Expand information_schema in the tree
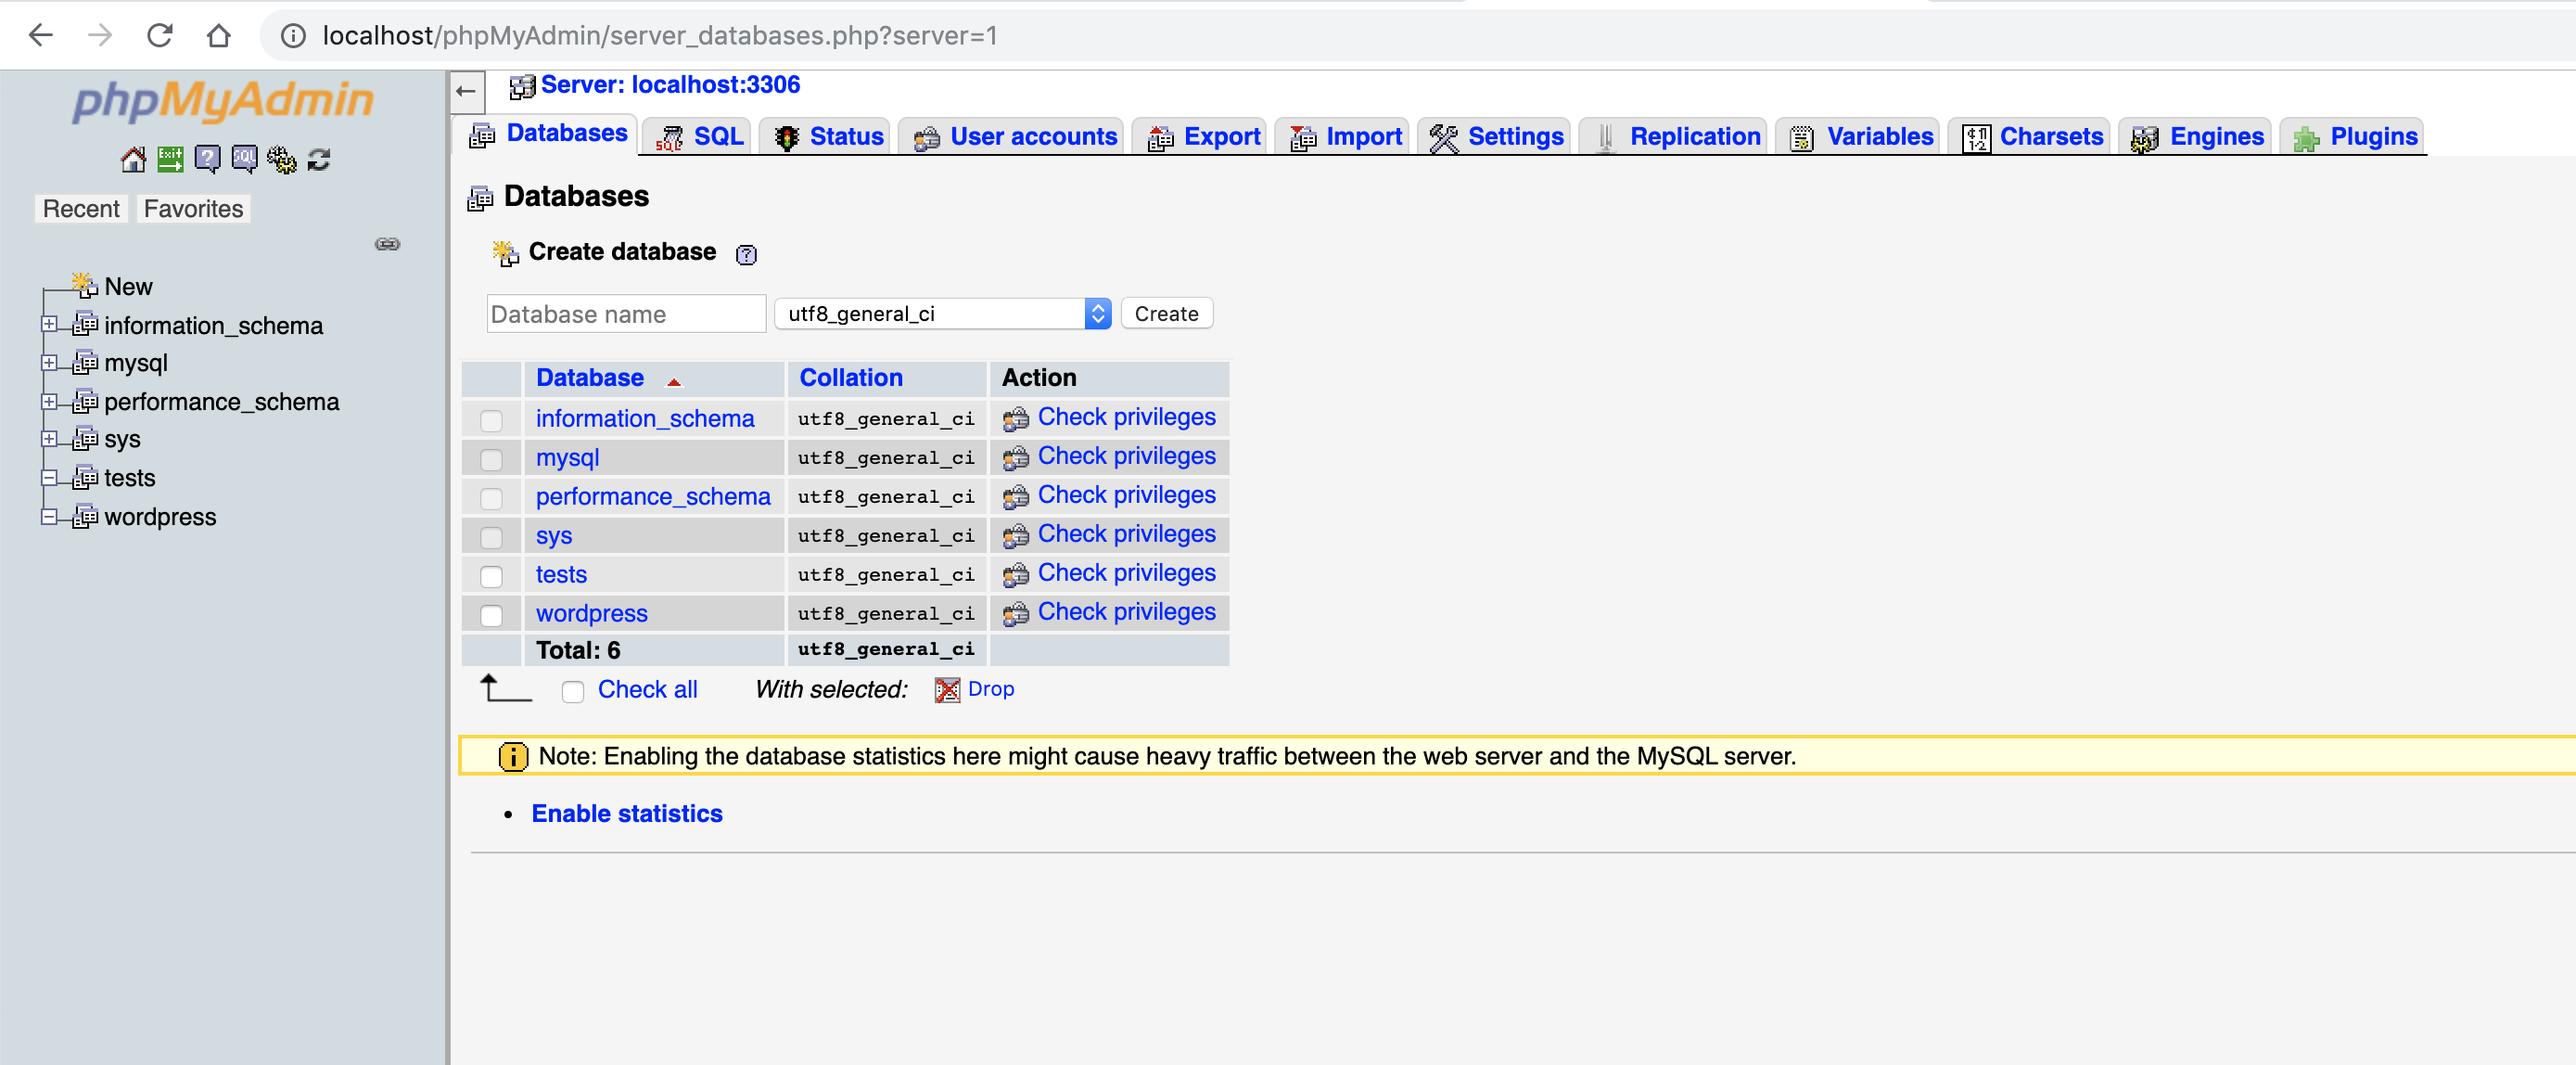 48,324
